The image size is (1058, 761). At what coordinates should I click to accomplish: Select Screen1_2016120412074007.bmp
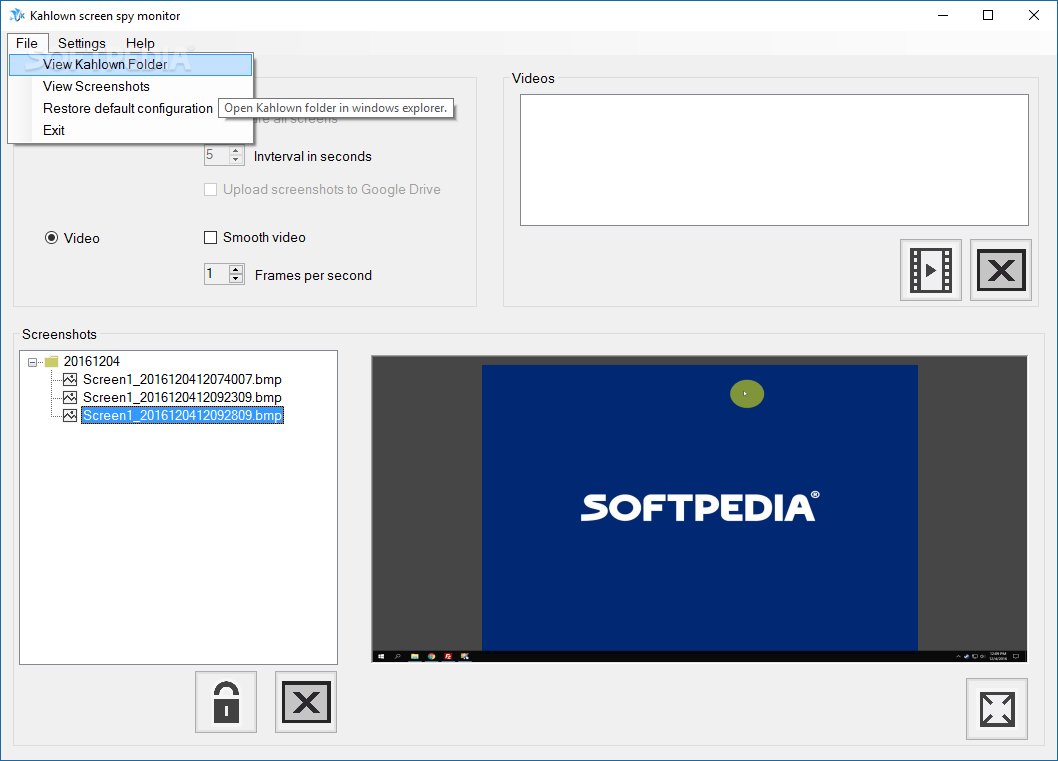(x=182, y=380)
